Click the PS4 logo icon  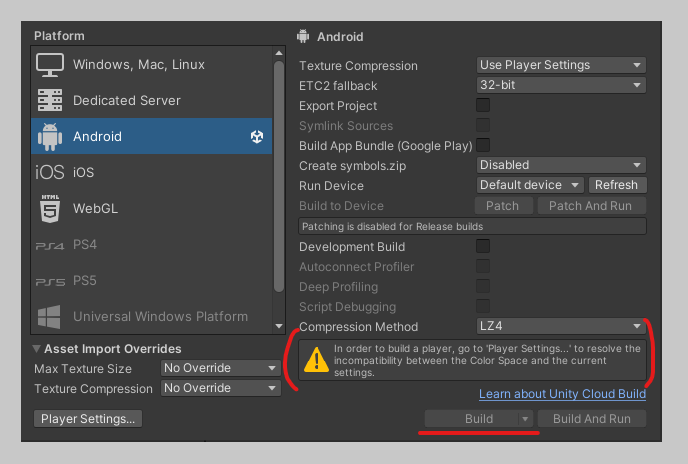50,246
